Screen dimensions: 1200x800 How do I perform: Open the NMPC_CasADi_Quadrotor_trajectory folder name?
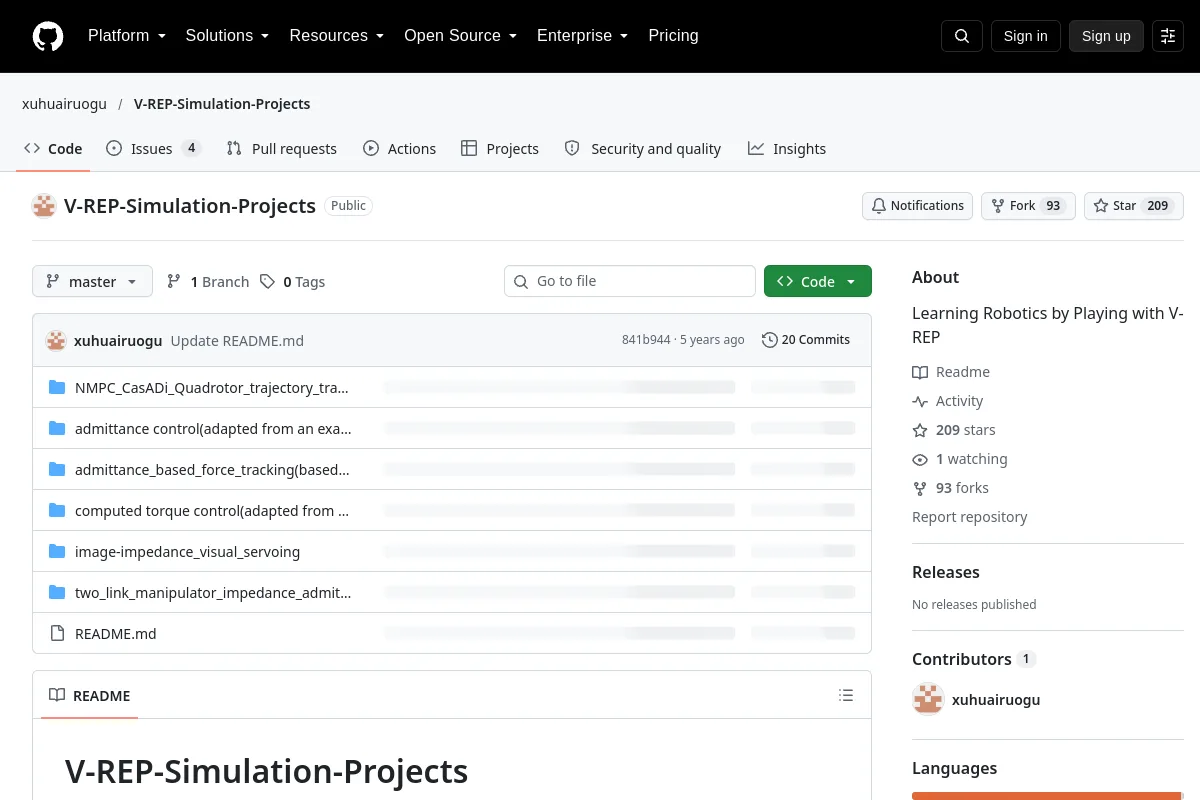click(213, 388)
